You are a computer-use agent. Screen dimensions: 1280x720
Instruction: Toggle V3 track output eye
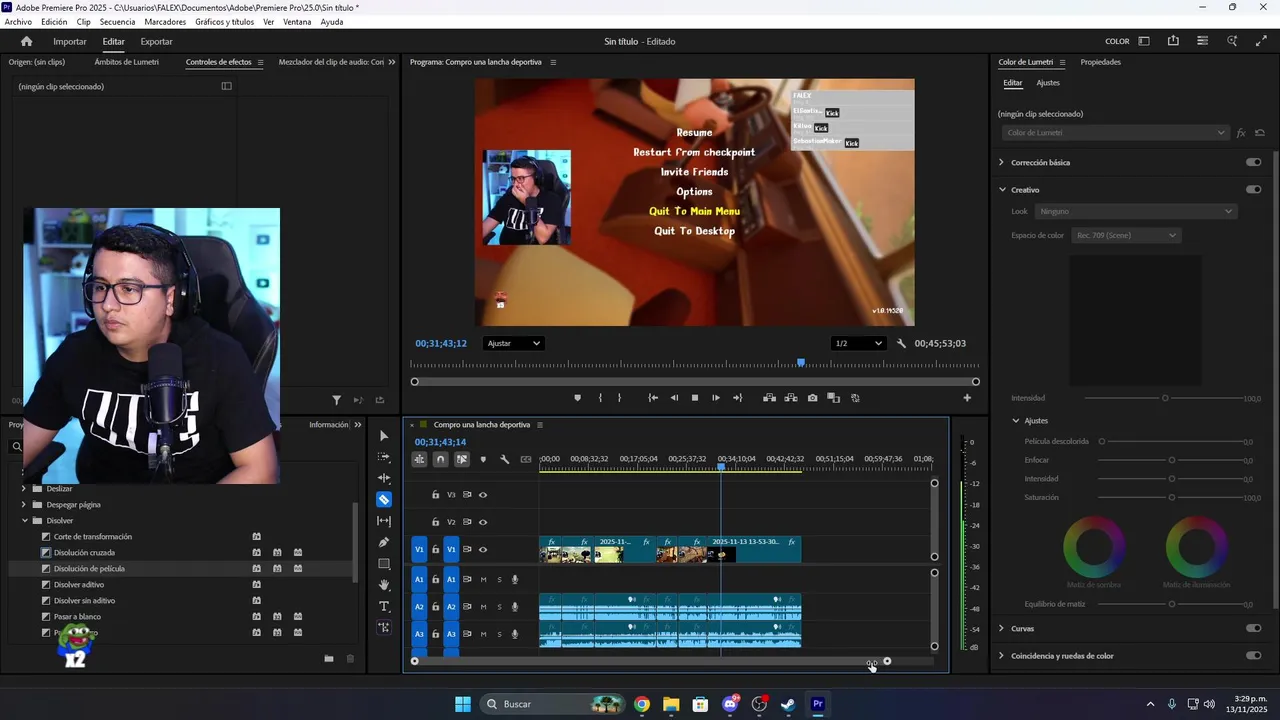(483, 495)
